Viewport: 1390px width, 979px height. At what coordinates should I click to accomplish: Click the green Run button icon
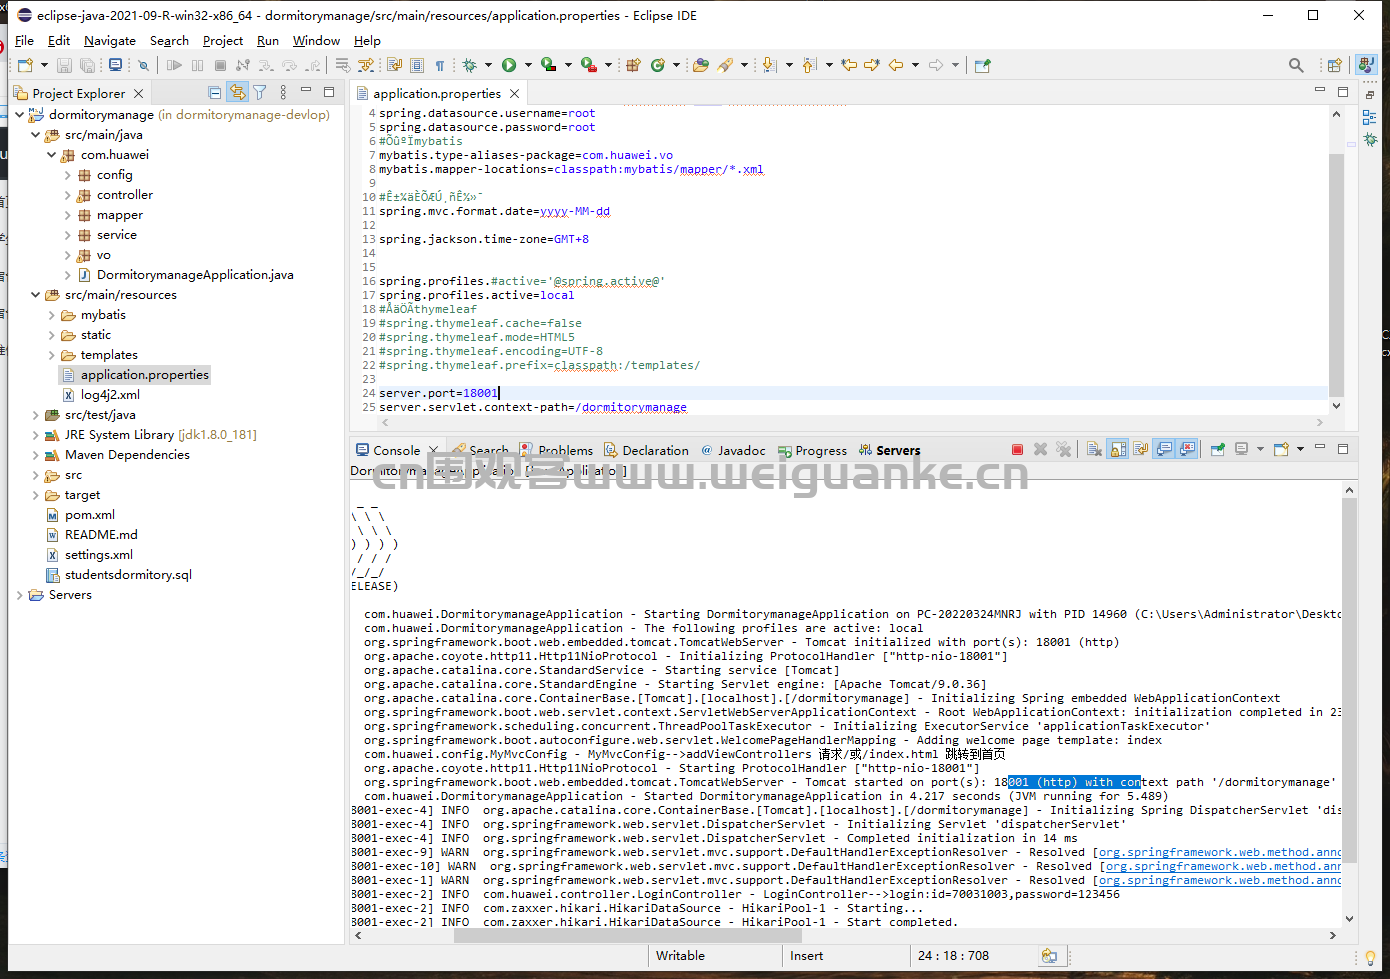point(509,65)
